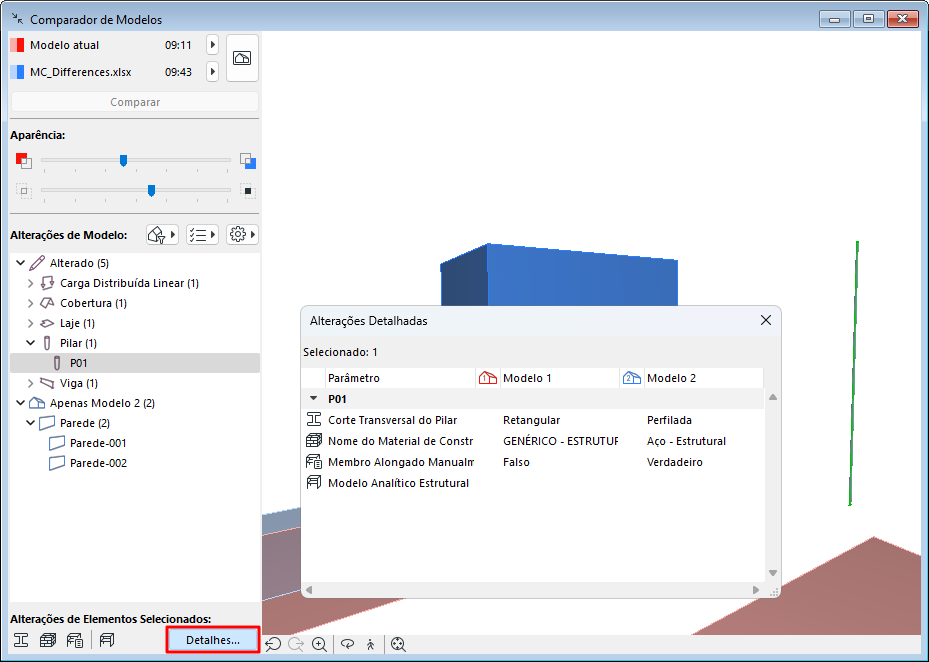929x662 pixels.
Task: Click the fit in window icon
Action: 398,644
